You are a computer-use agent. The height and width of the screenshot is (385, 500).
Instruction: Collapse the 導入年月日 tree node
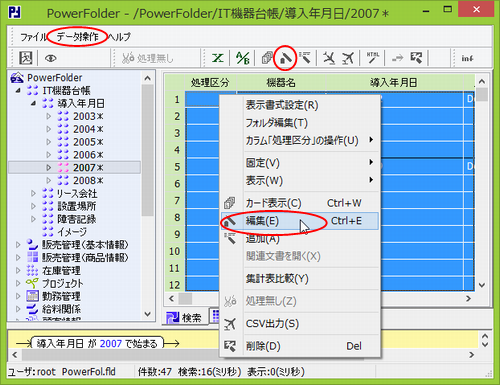(x=33, y=103)
